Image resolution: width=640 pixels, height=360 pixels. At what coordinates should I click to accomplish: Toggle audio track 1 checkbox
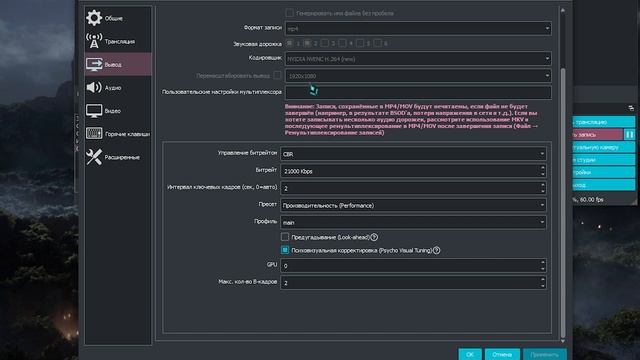(x=290, y=43)
